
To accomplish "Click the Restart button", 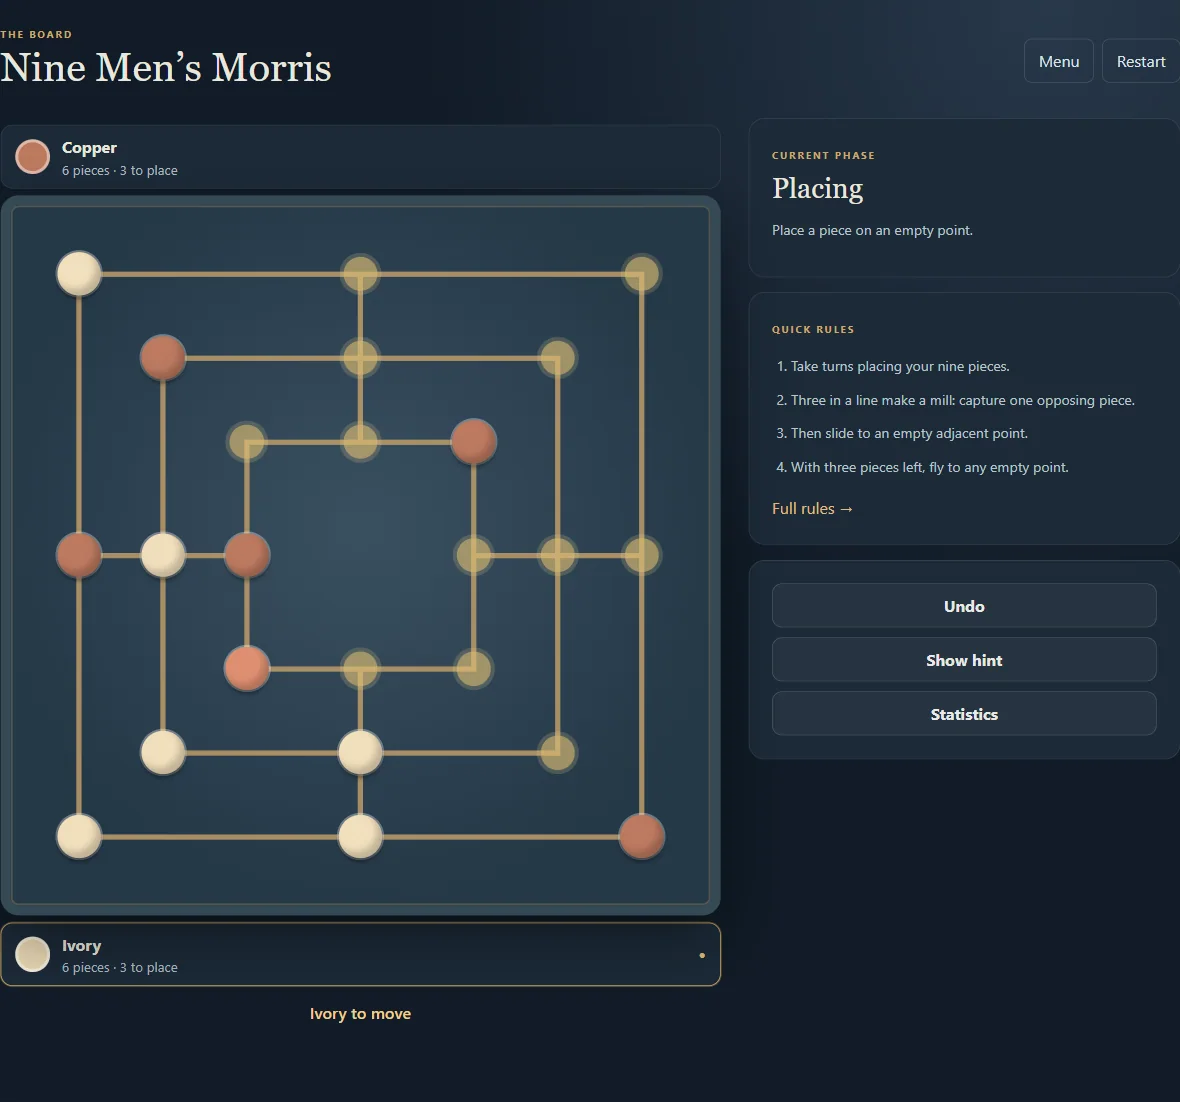I will click(x=1141, y=61).
